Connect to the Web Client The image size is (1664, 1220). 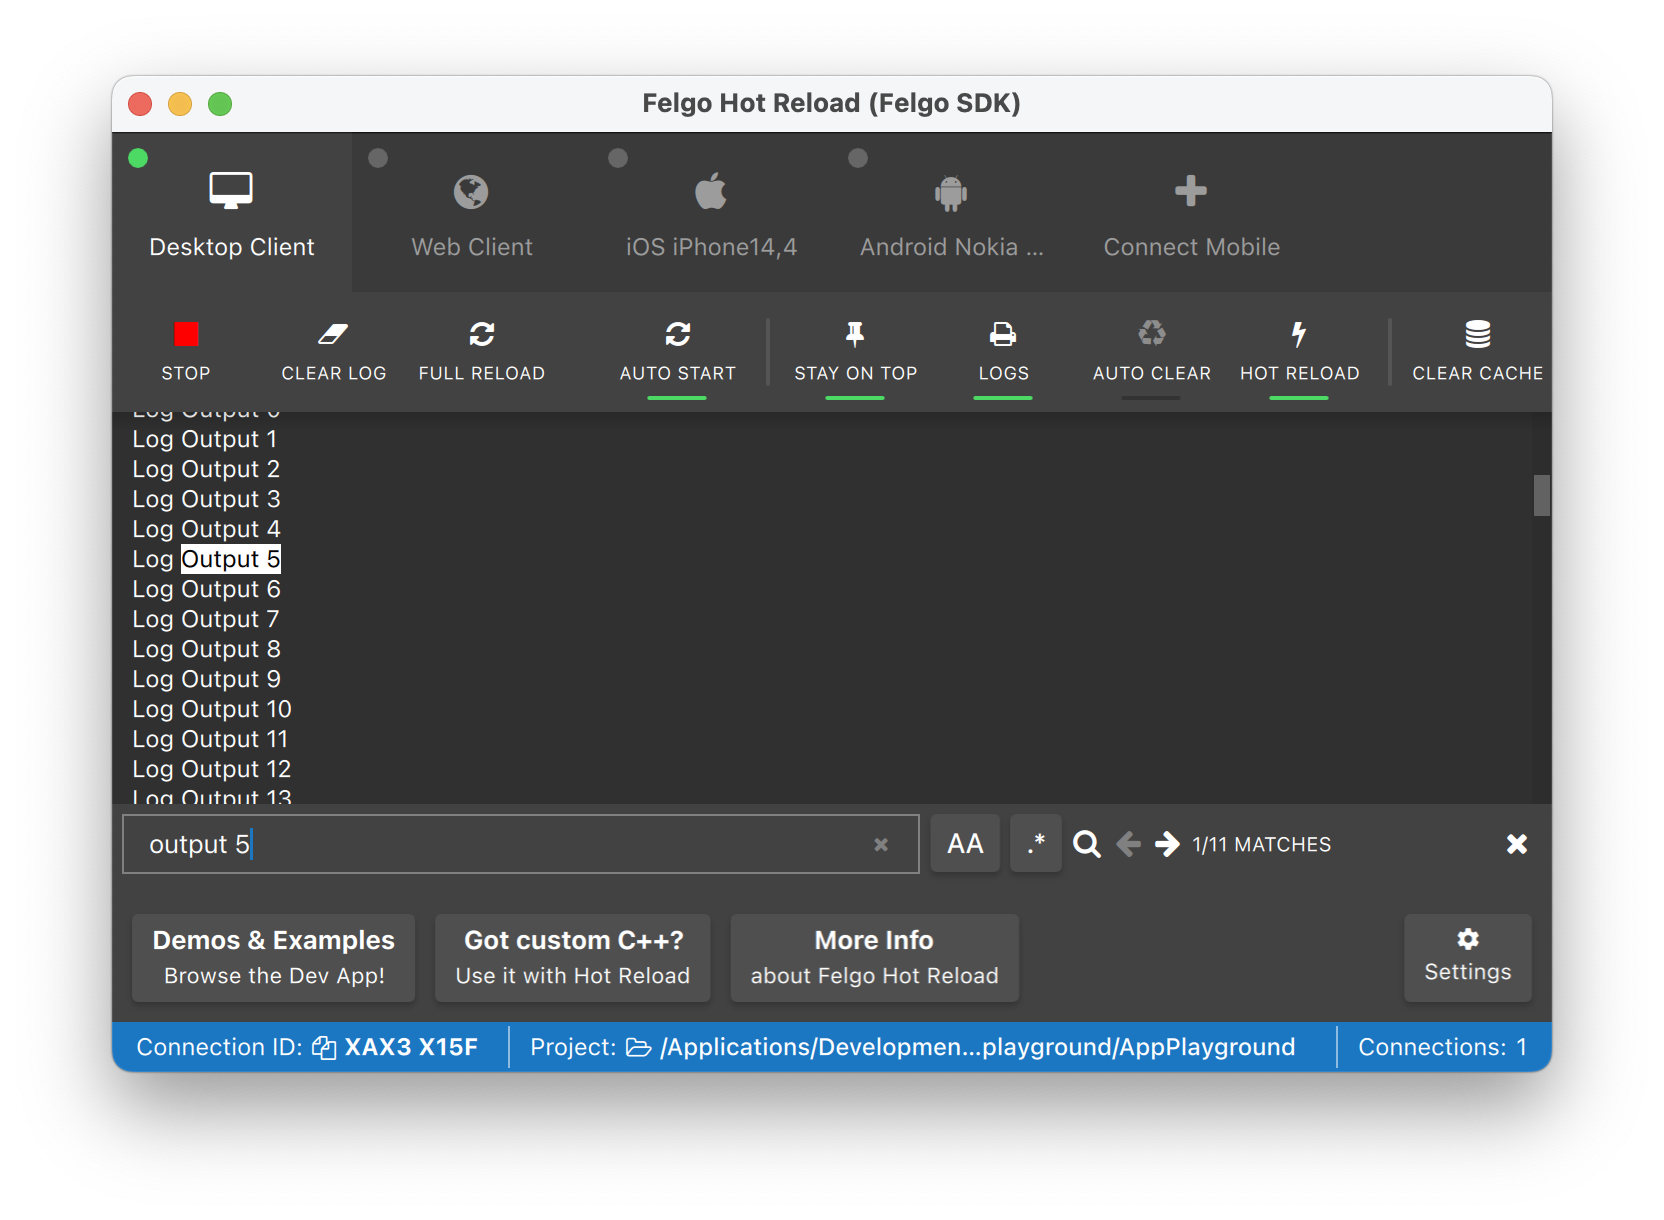pos(471,215)
